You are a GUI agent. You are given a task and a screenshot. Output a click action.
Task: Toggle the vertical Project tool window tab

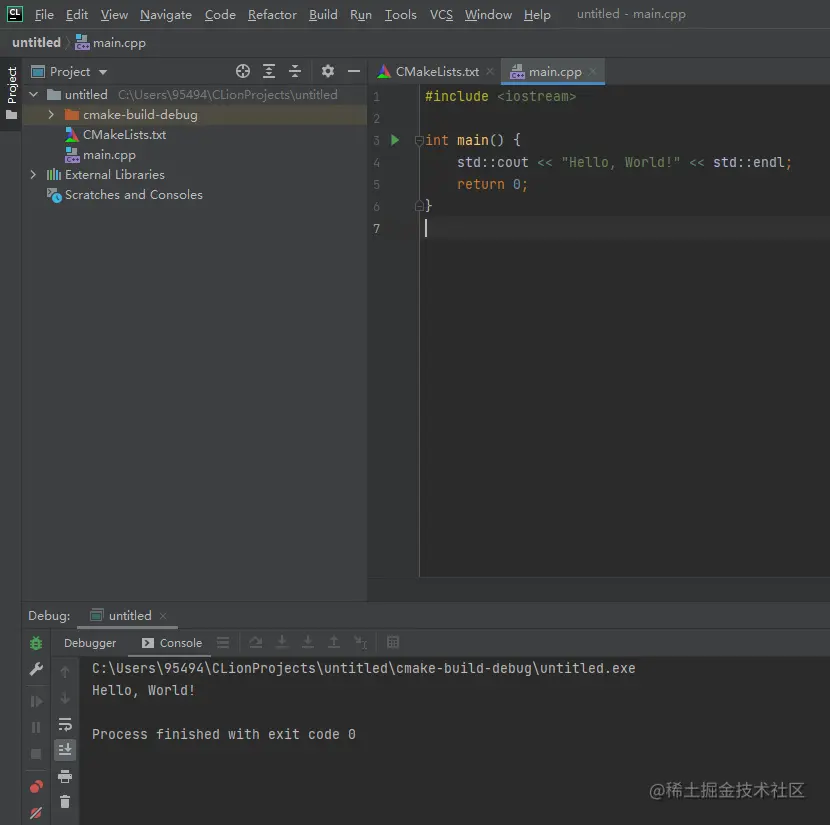[12, 93]
